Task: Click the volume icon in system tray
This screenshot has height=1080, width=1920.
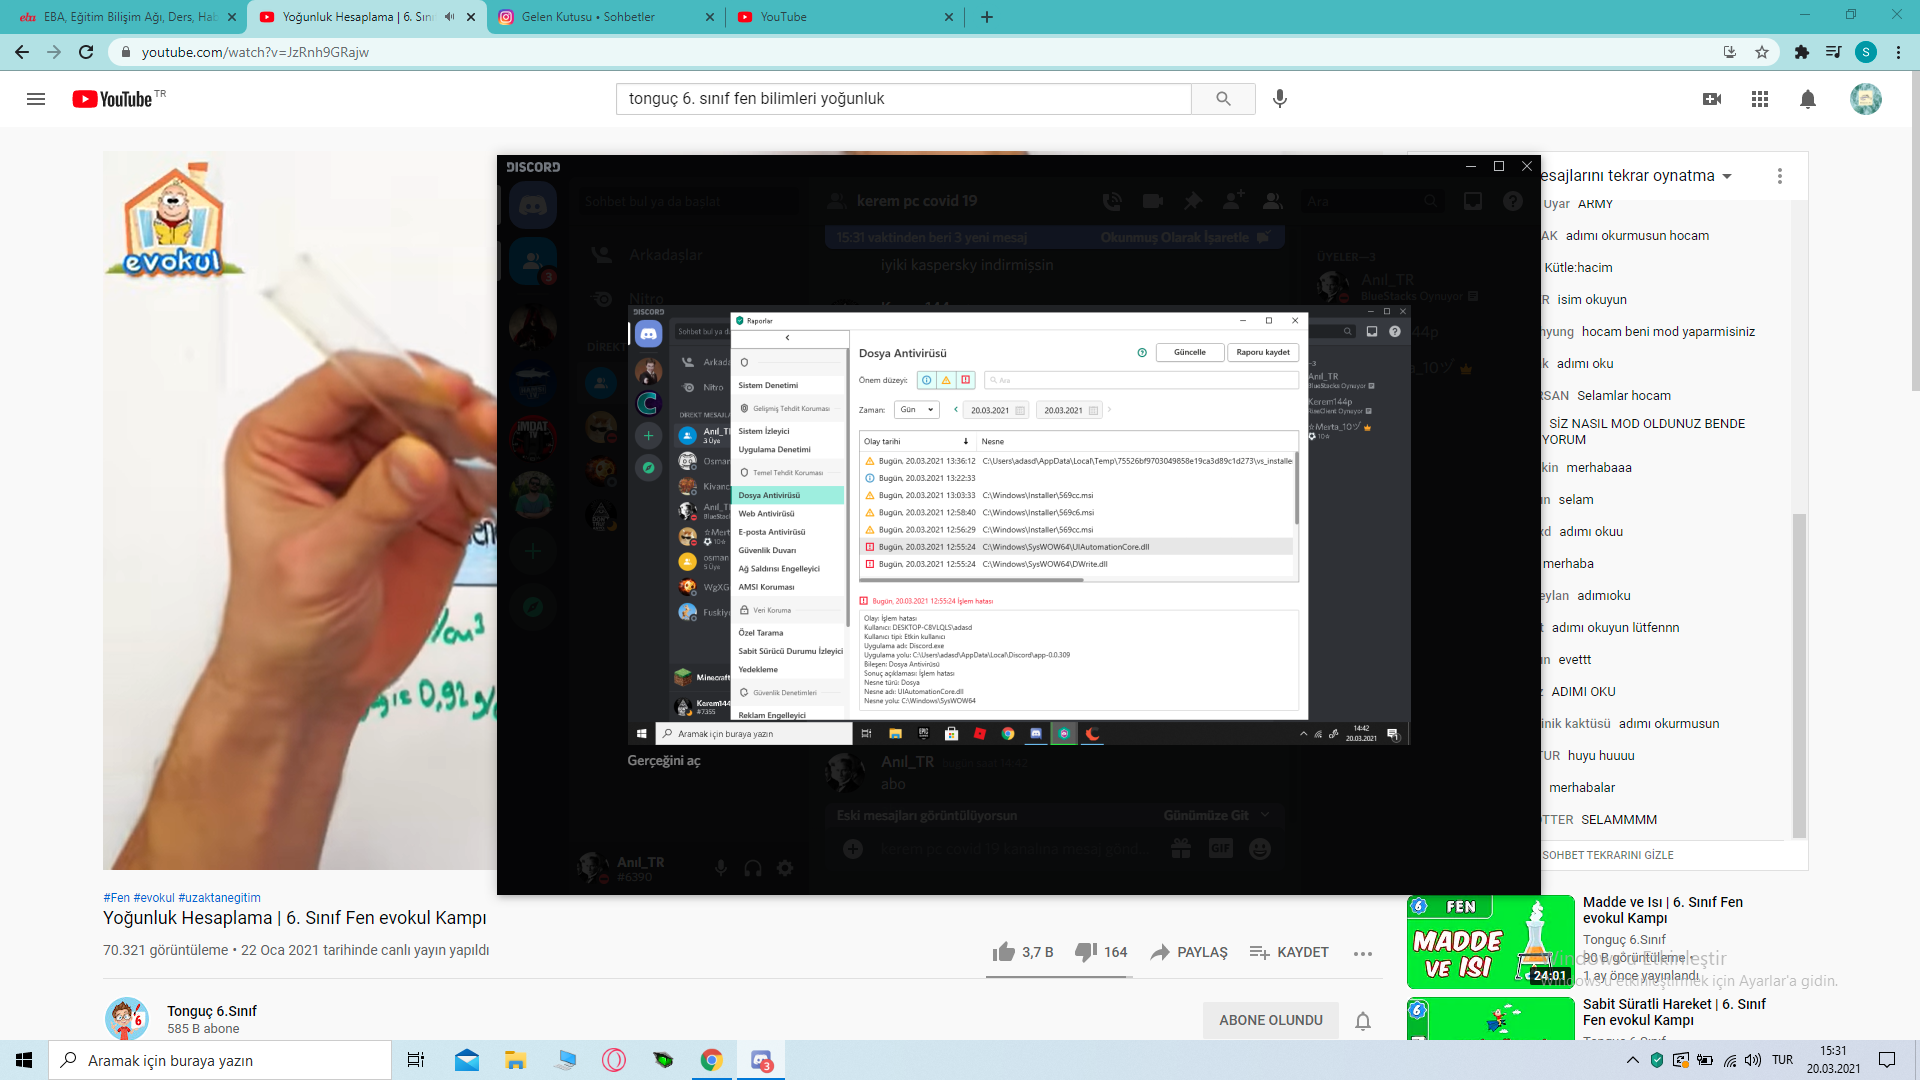Action: tap(1753, 1060)
